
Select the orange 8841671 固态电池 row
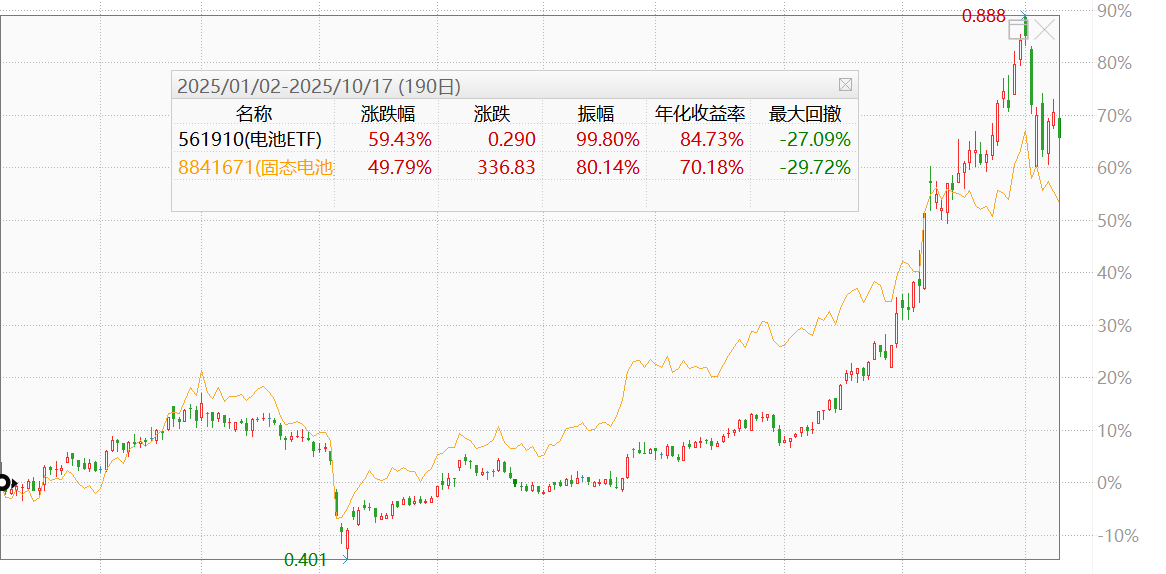click(255, 167)
